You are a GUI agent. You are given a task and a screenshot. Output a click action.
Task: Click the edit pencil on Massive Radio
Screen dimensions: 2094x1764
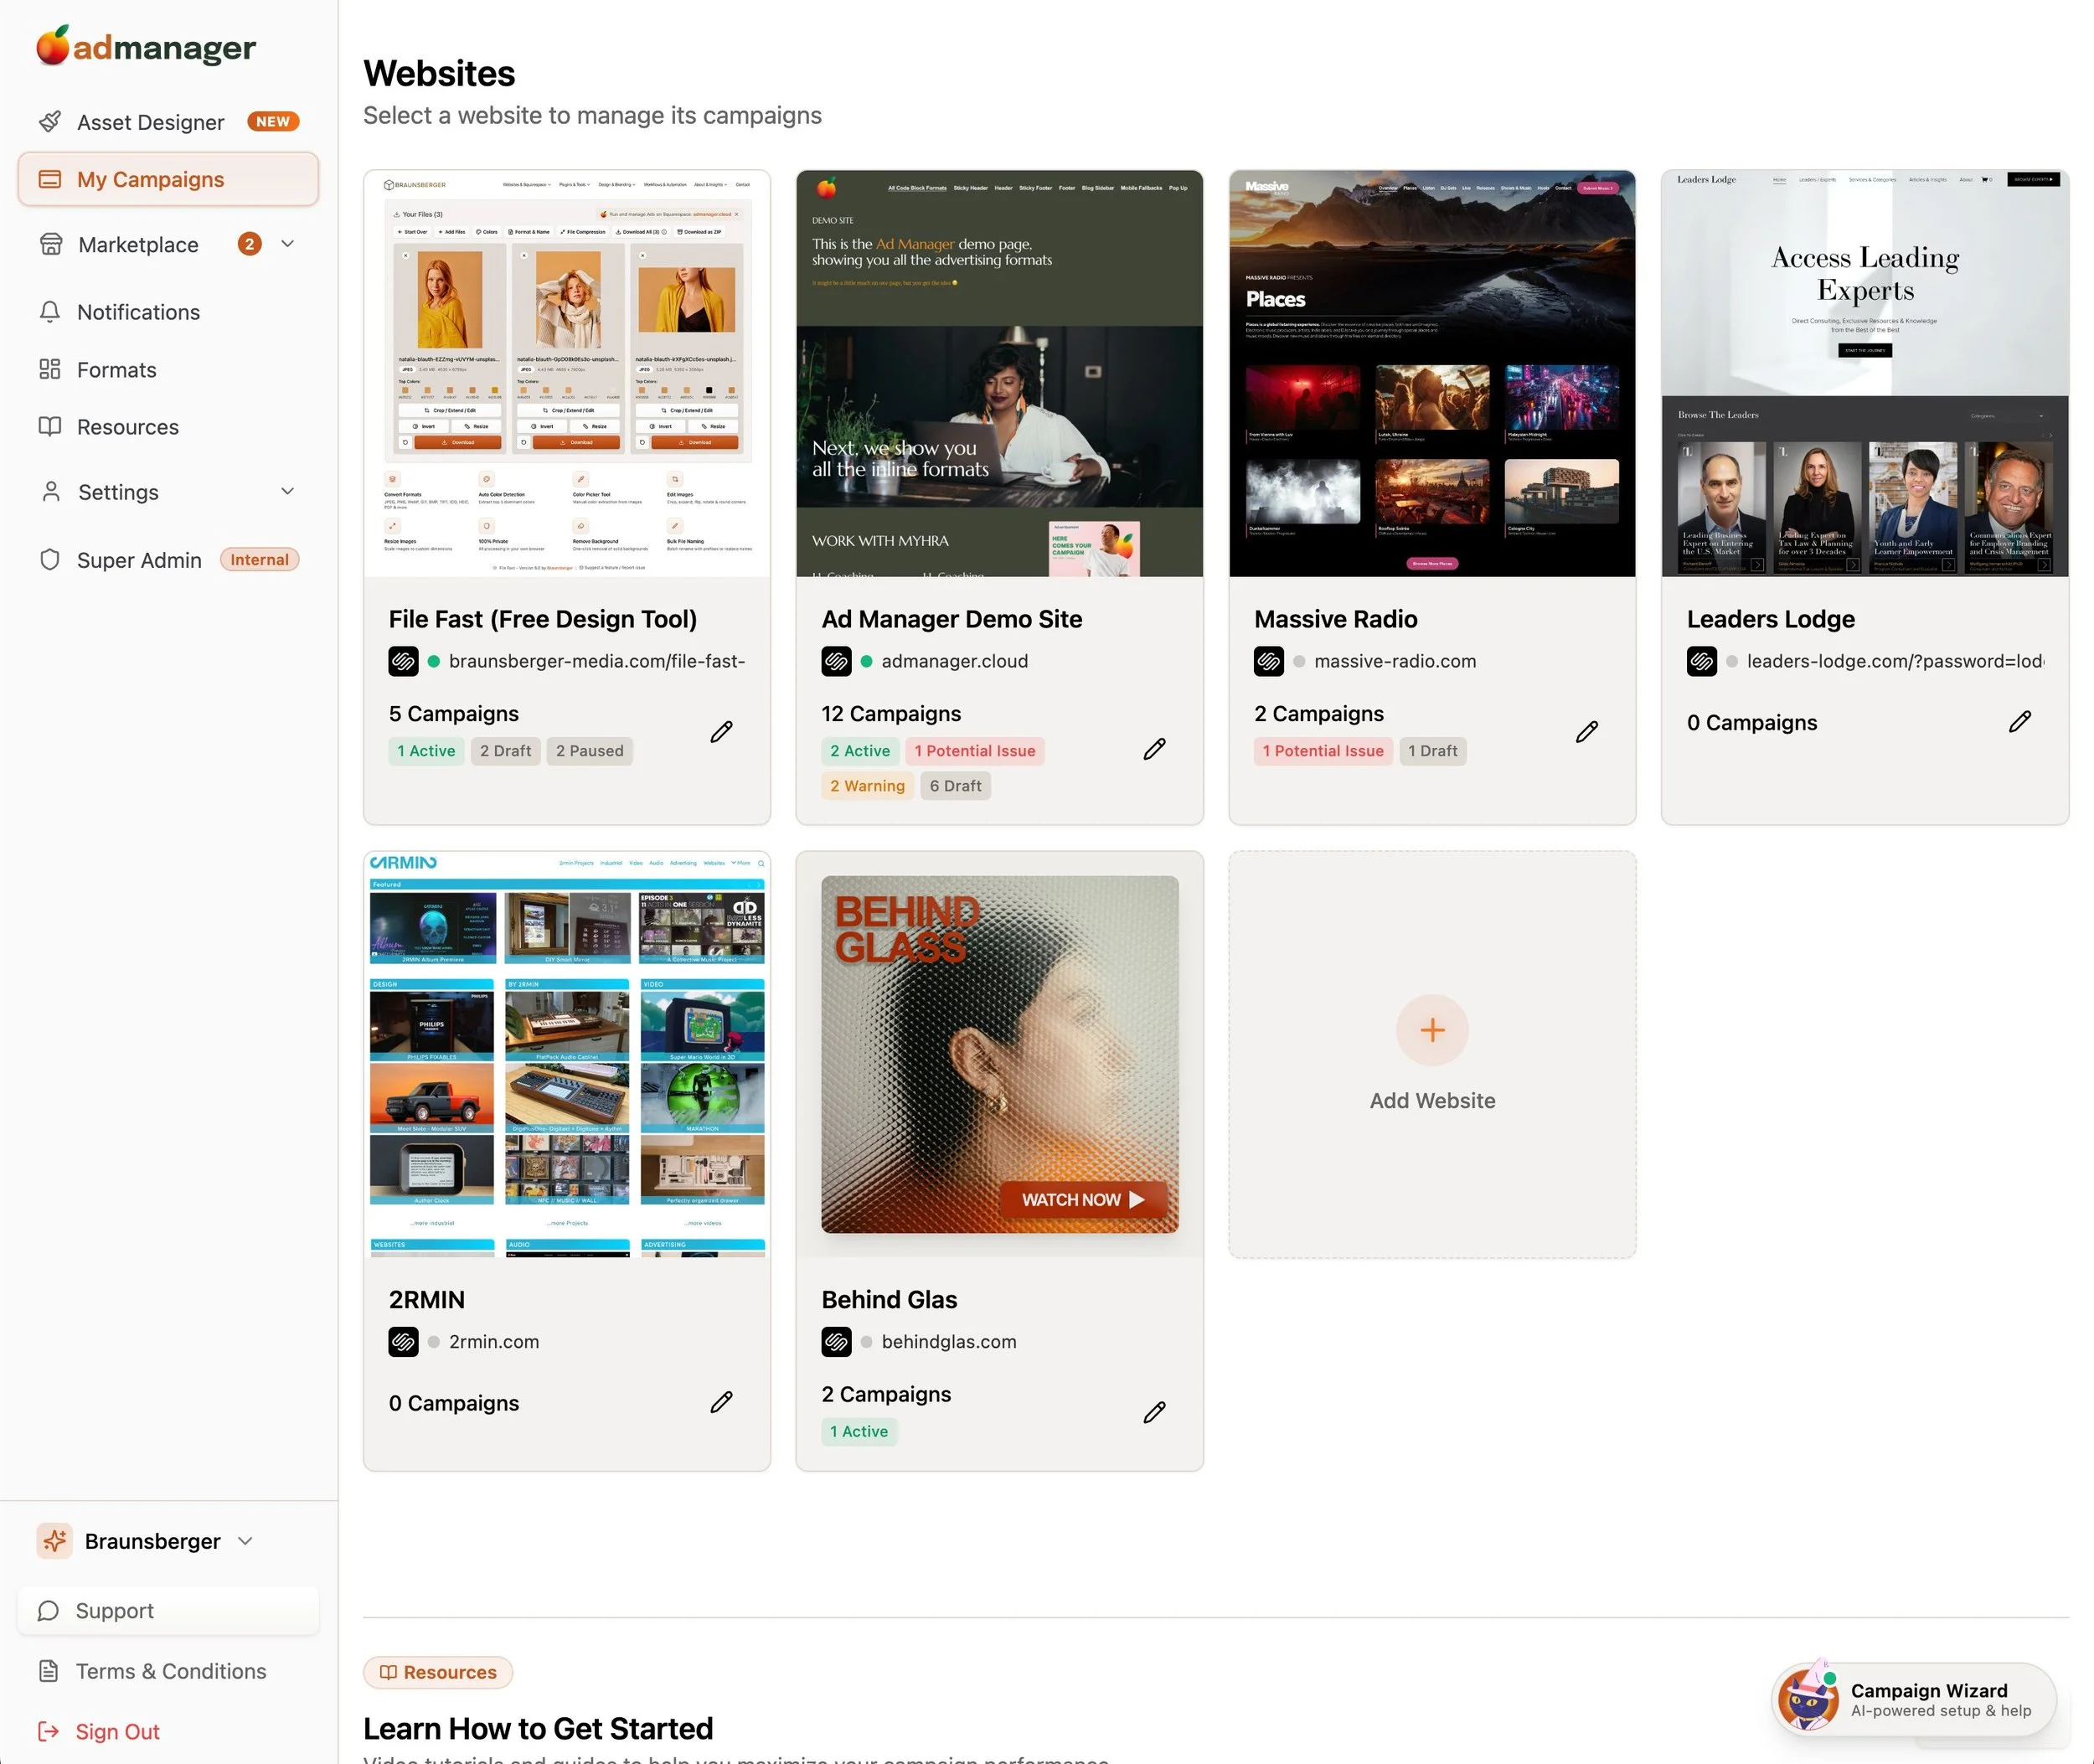(x=1586, y=732)
